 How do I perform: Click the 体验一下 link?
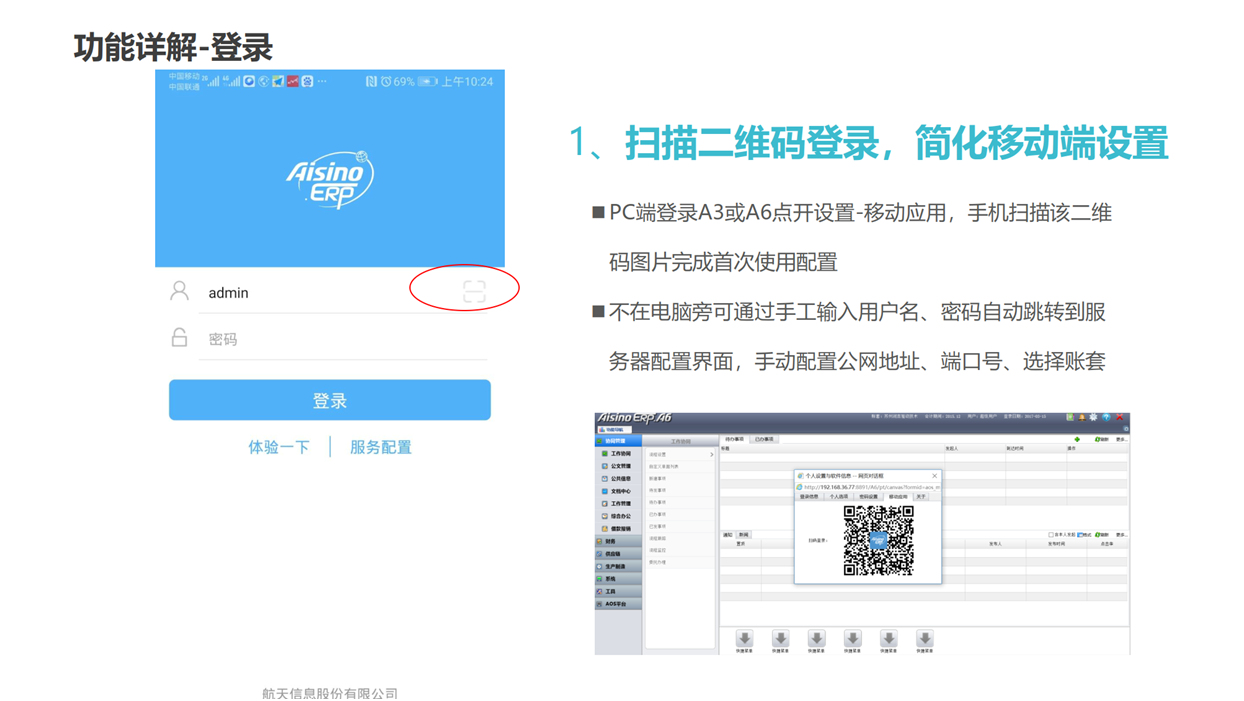coord(279,447)
